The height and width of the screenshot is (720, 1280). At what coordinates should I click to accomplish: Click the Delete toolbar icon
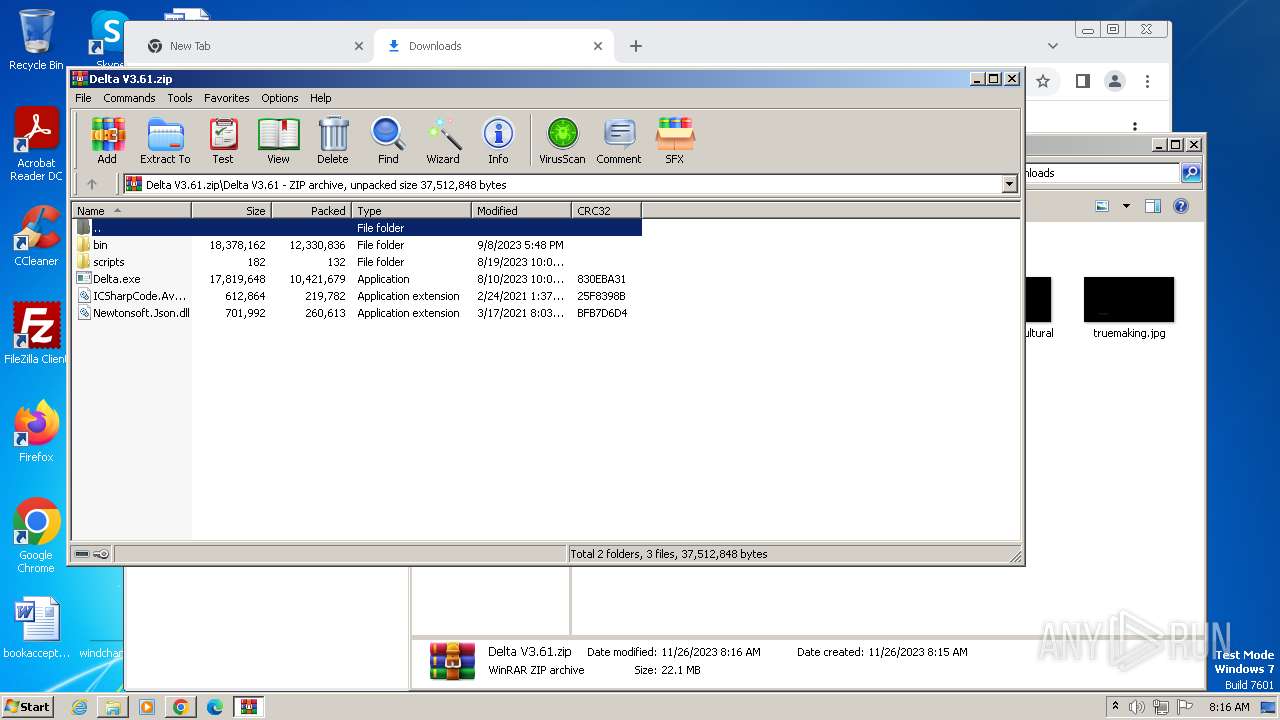[x=333, y=140]
